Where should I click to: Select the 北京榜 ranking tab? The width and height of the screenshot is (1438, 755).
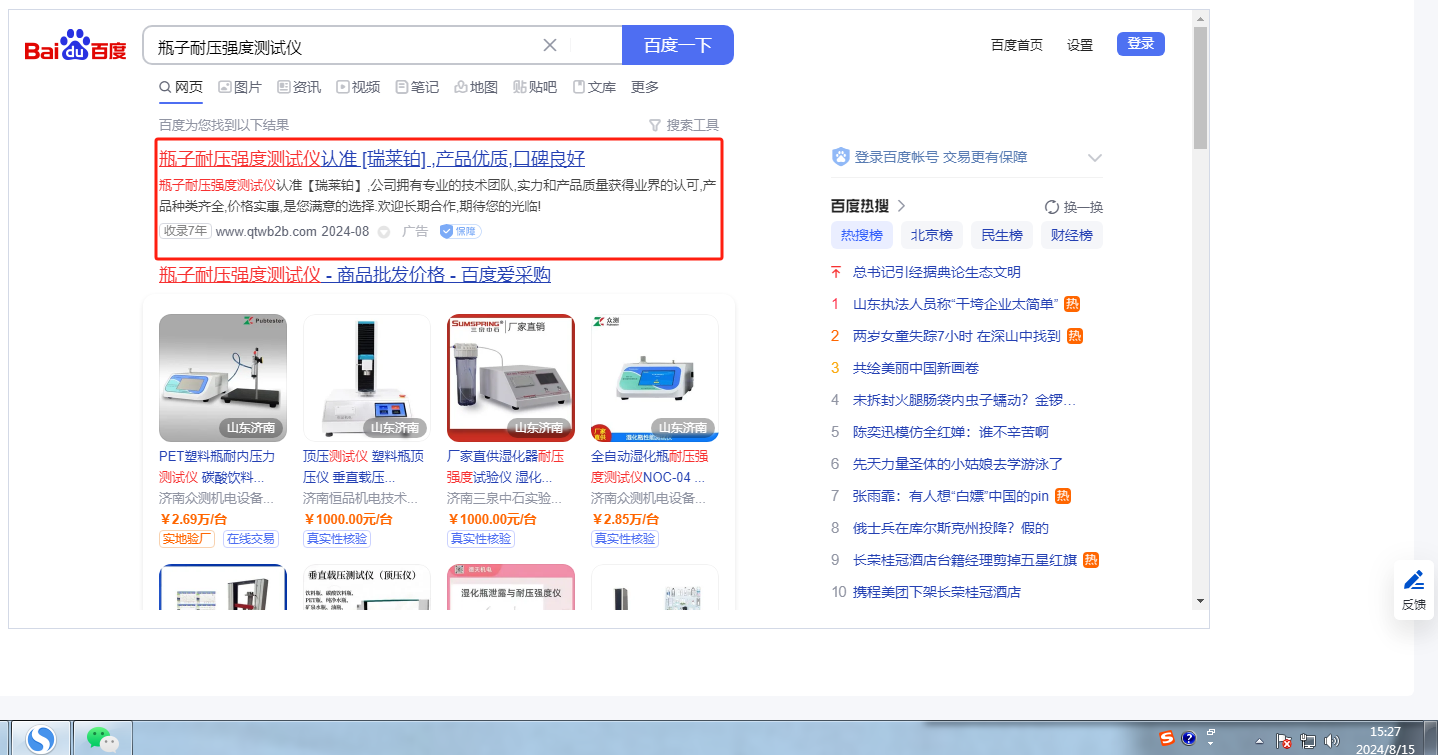pos(932,235)
